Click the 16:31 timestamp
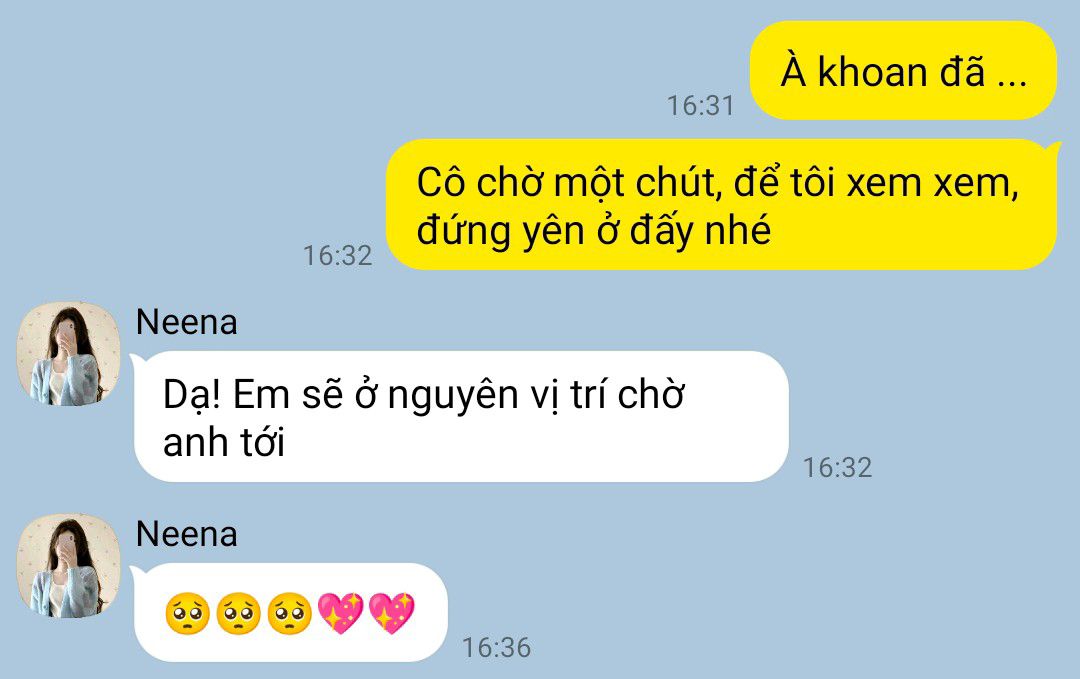 tap(700, 106)
